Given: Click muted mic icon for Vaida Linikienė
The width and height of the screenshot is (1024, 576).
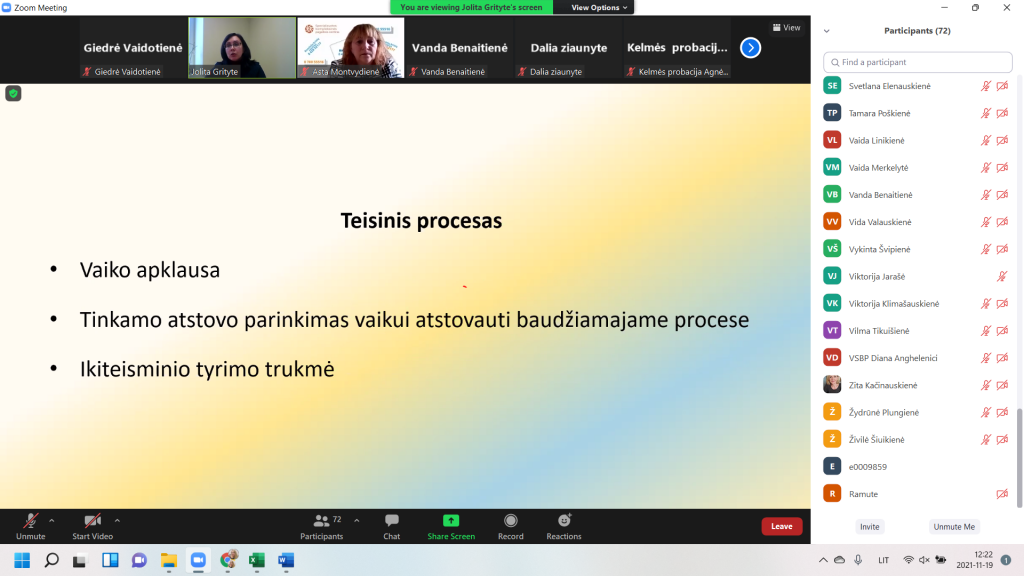Looking at the screenshot, I should [985, 140].
